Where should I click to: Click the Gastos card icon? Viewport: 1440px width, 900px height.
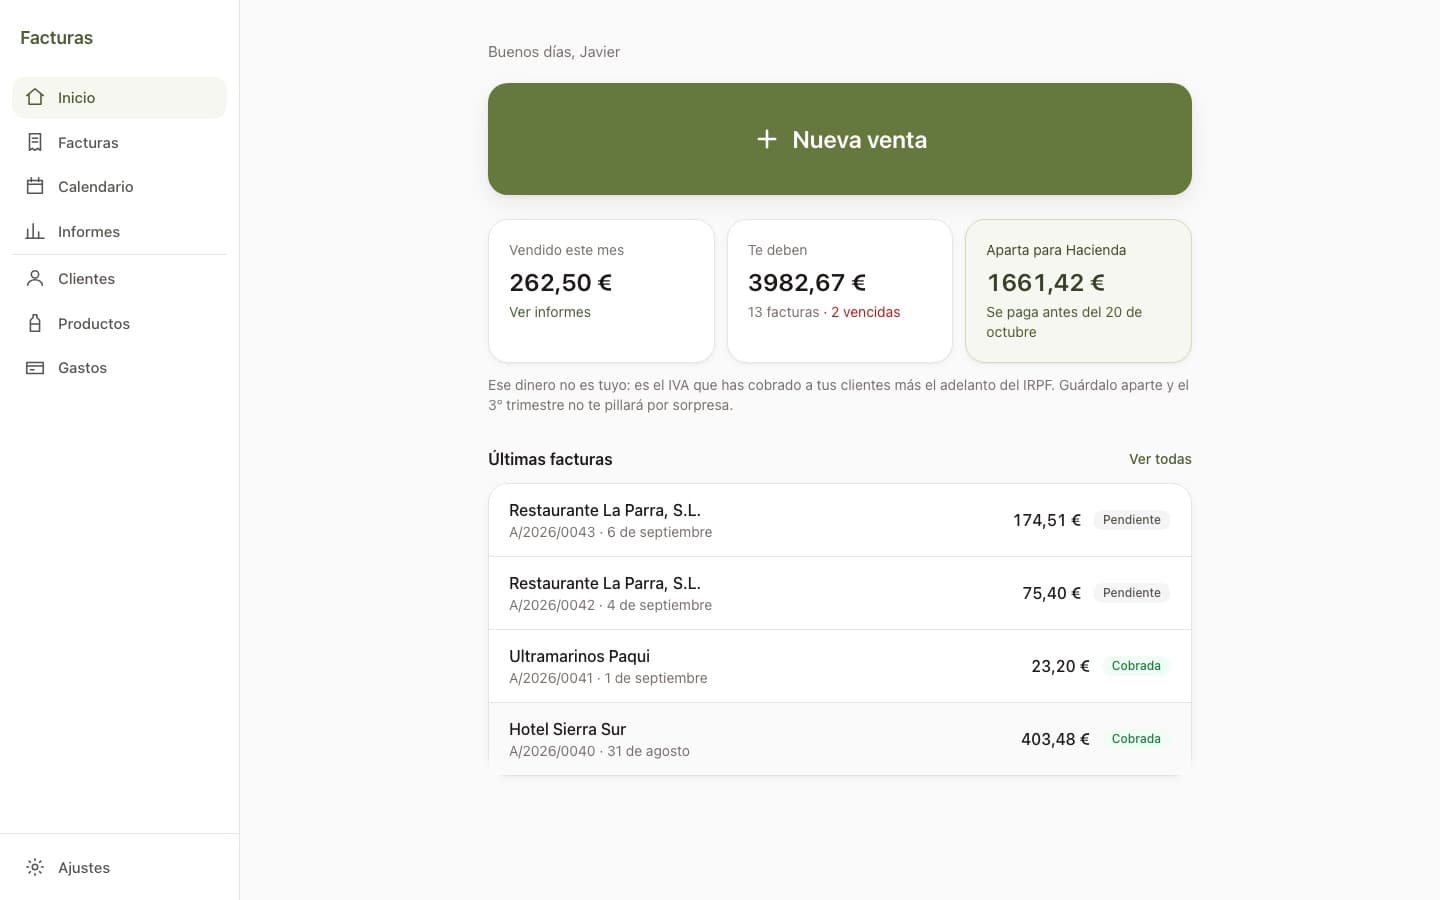[35, 367]
